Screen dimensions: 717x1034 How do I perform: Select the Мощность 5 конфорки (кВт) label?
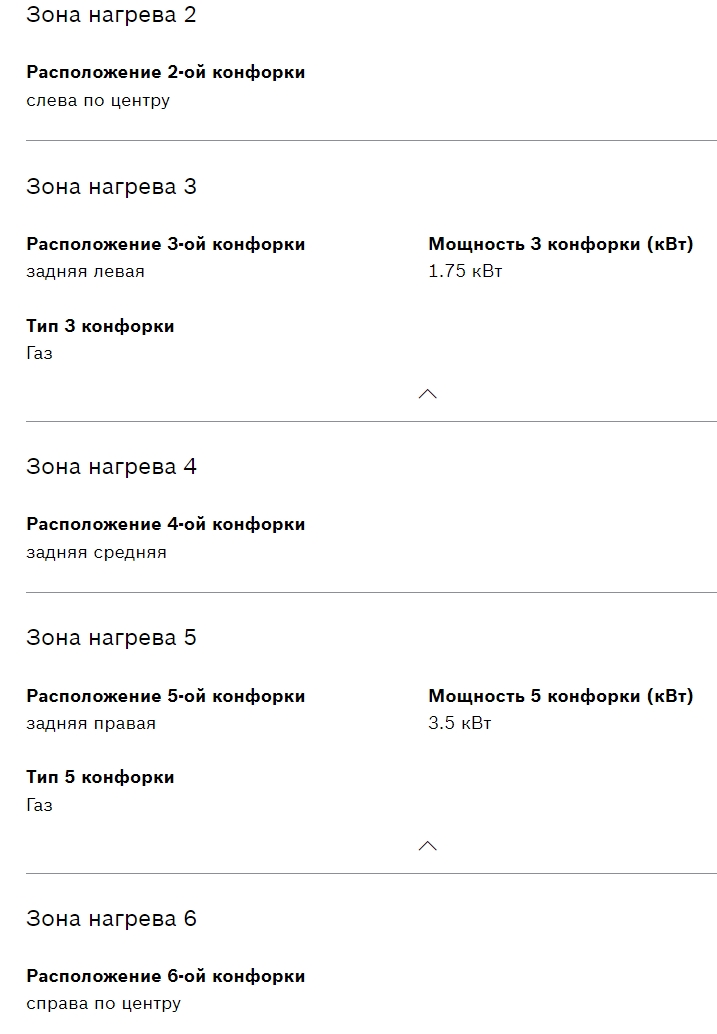(560, 696)
